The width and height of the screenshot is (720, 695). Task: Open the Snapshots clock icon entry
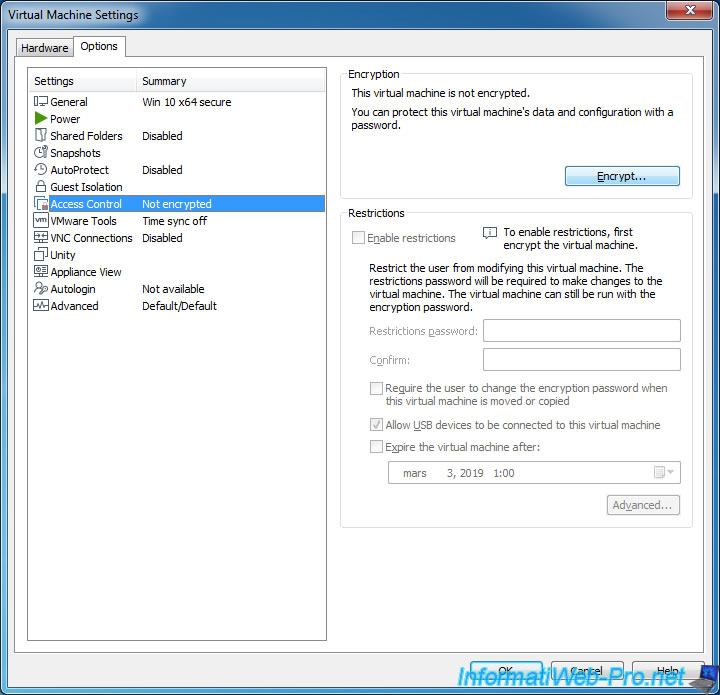(x=41, y=153)
